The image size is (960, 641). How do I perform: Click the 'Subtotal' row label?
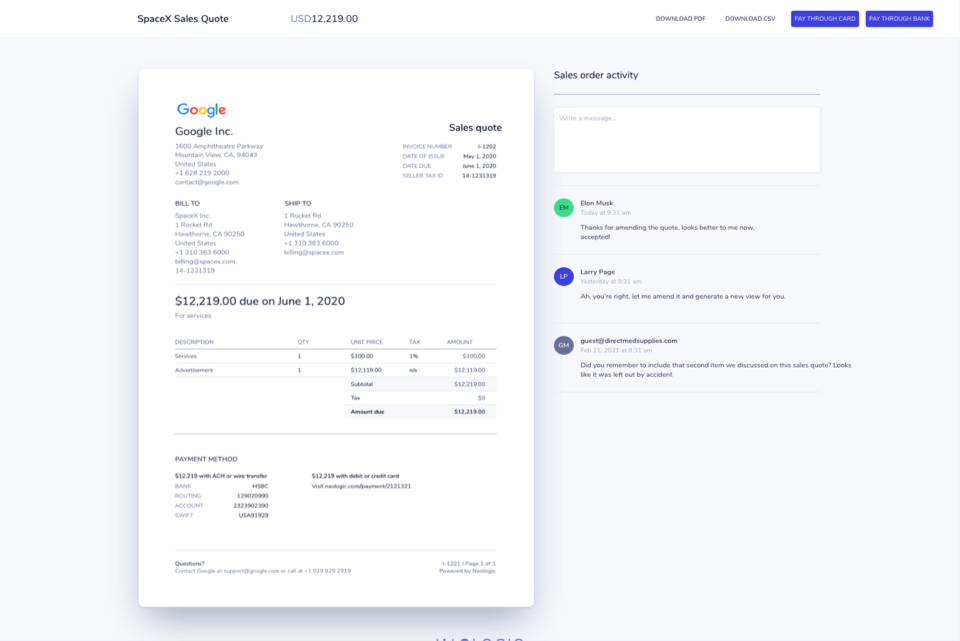(361, 384)
